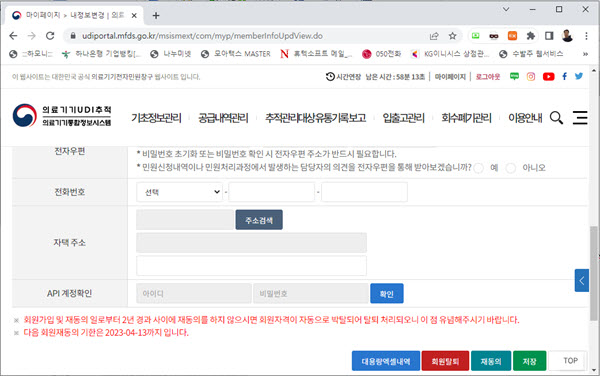600x376 pixels.
Task: Open the 전화번호 선택 dropdown
Action: click(x=179, y=192)
